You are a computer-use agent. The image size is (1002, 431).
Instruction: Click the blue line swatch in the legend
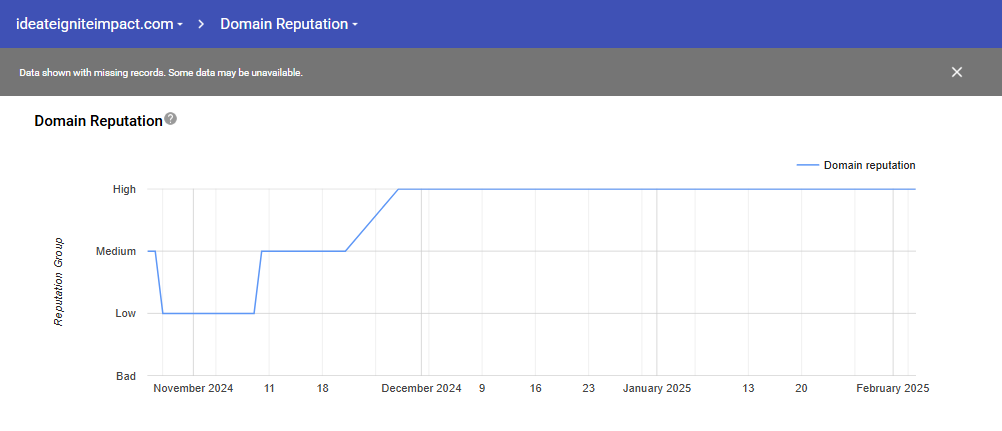pos(807,166)
